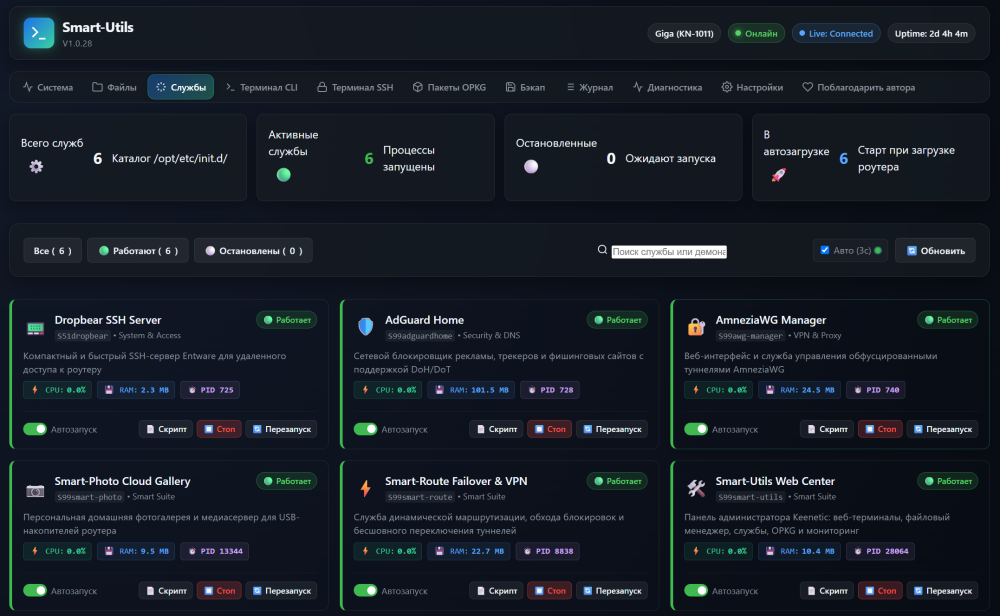1000x616 pixels.
Task: Click the Live: Connected indicator pill
Action: 836,33
